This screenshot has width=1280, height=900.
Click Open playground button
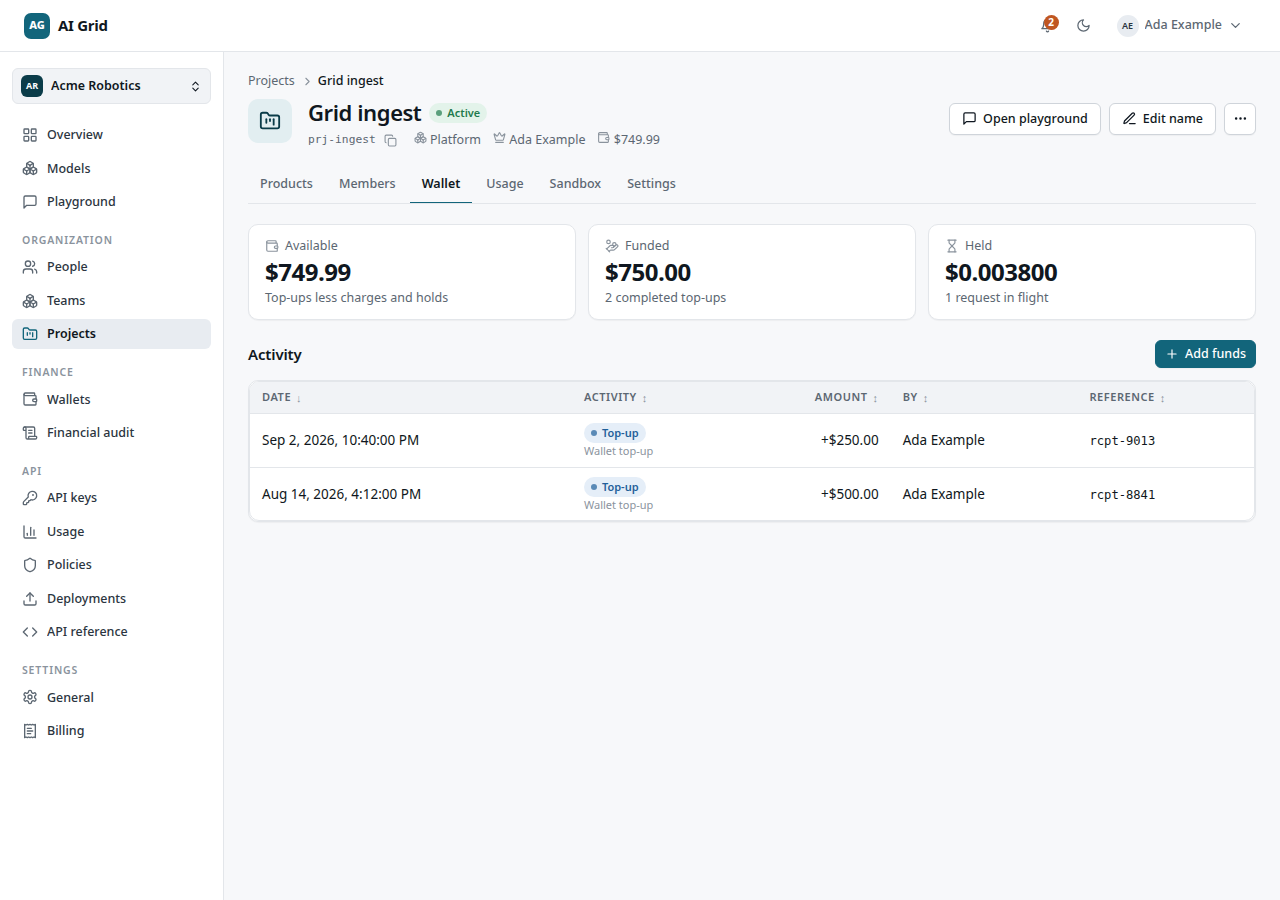coord(1025,118)
